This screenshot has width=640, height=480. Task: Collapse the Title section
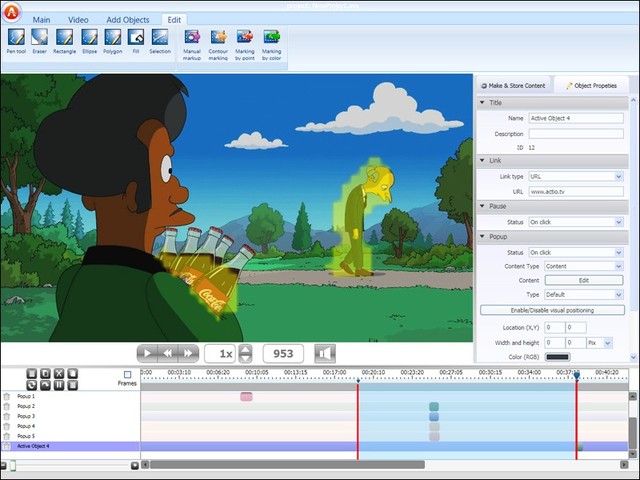tap(482, 102)
